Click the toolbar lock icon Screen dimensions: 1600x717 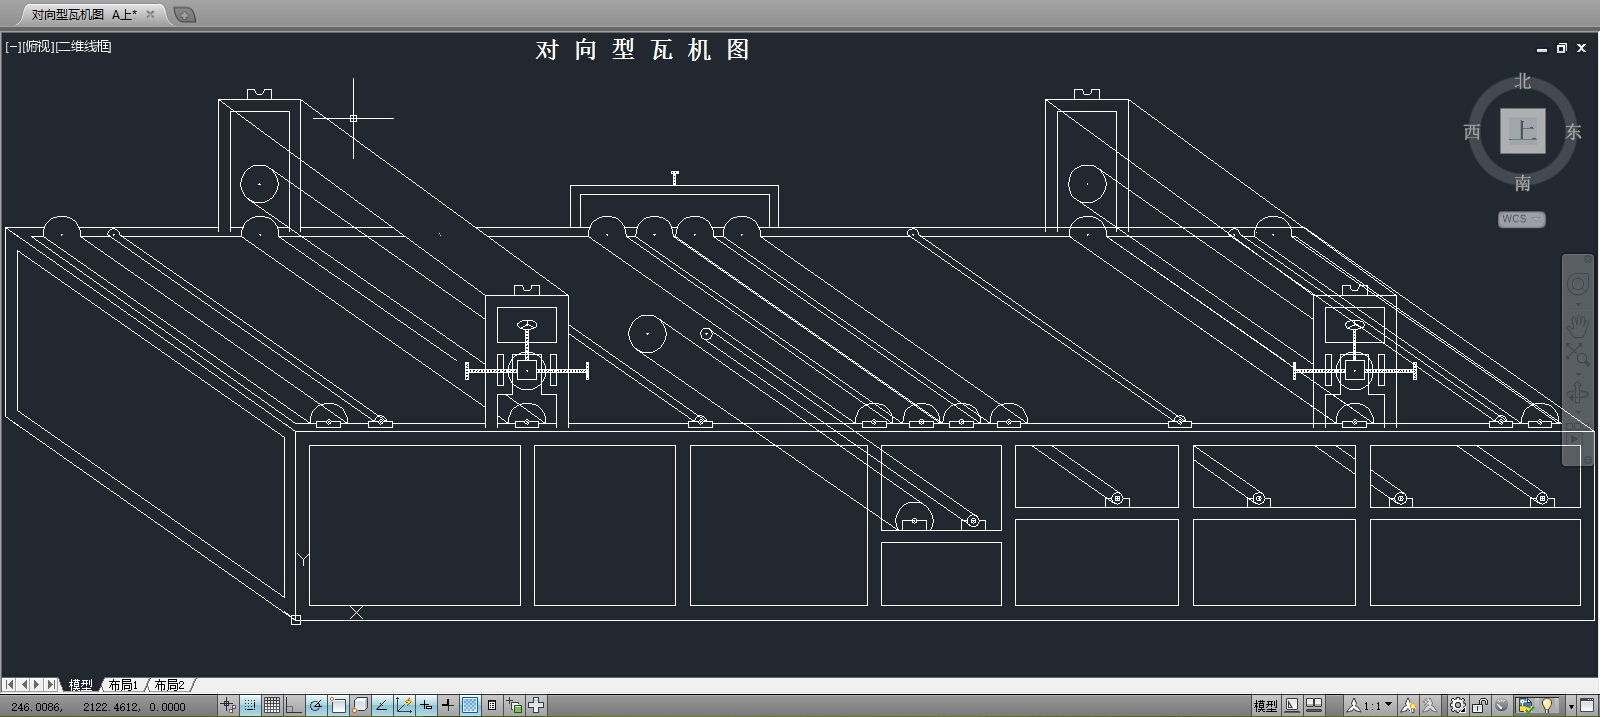tap(1480, 706)
